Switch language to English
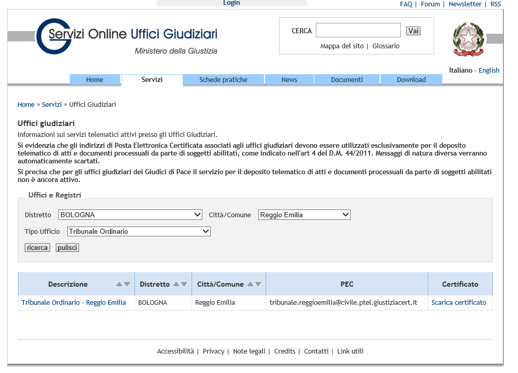The height and width of the screenshot is (373, 518). tap(489, 70)
